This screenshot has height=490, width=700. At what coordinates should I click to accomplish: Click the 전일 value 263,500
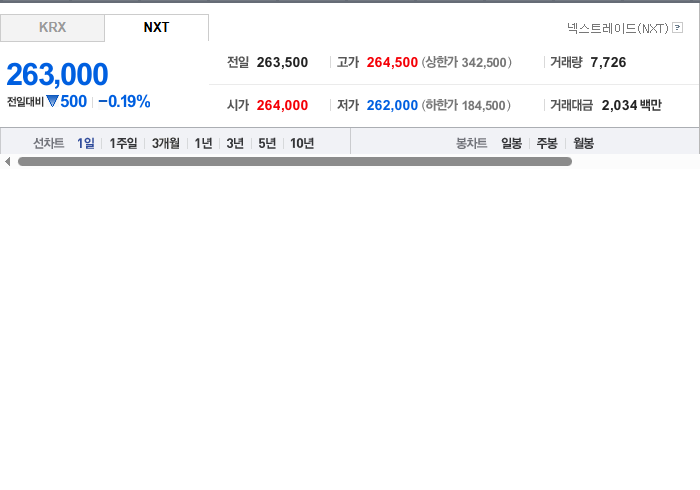pyautogui.click(x=282, y=62)
